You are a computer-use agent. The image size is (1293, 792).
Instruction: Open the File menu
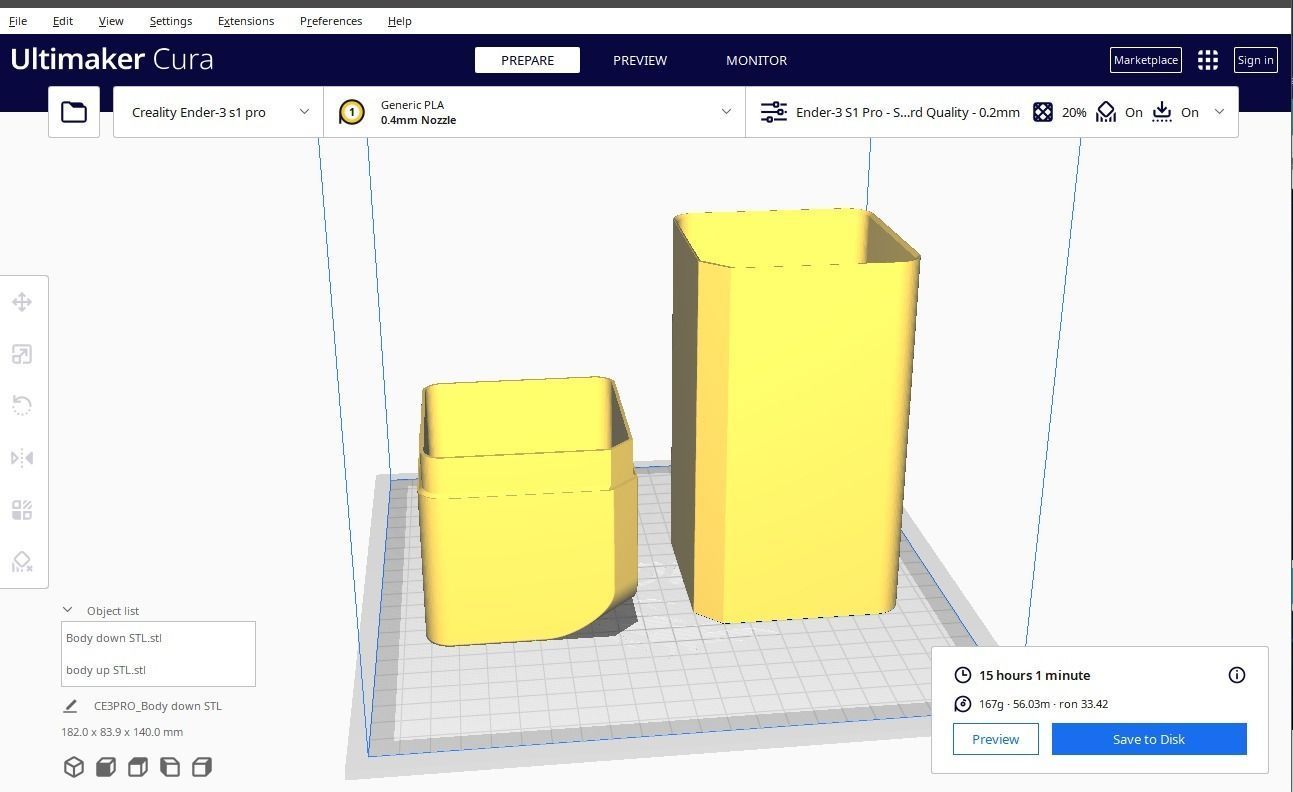click(18, 21)
